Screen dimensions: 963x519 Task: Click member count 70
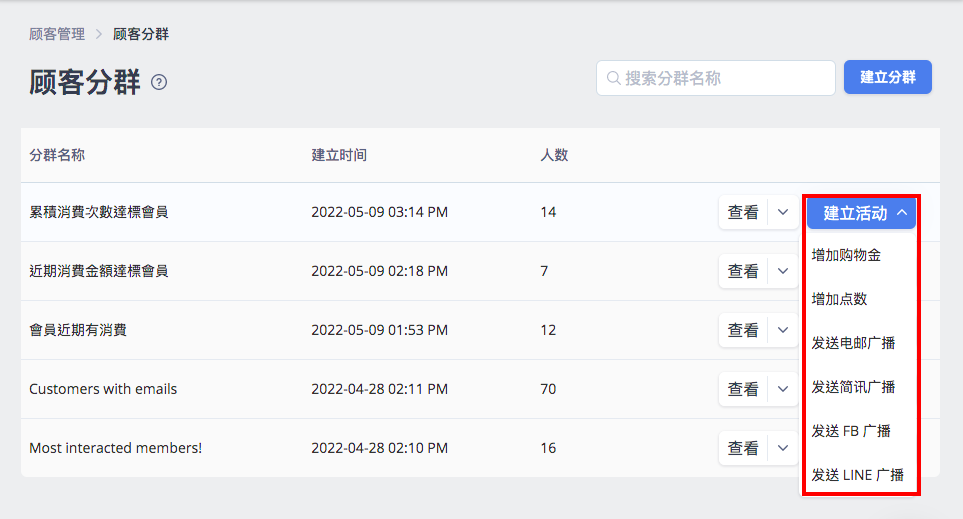(548, 389)
